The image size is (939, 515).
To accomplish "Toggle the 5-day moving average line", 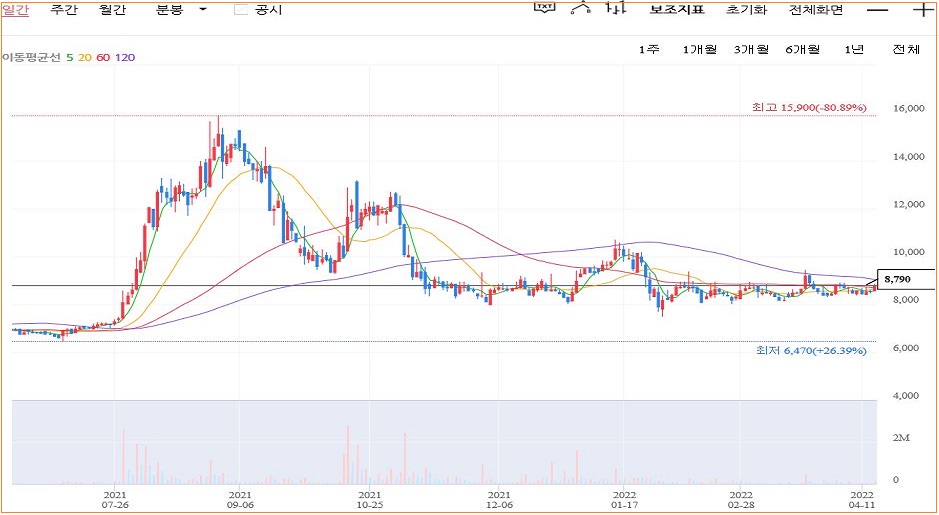I will [x=69, y=57].
